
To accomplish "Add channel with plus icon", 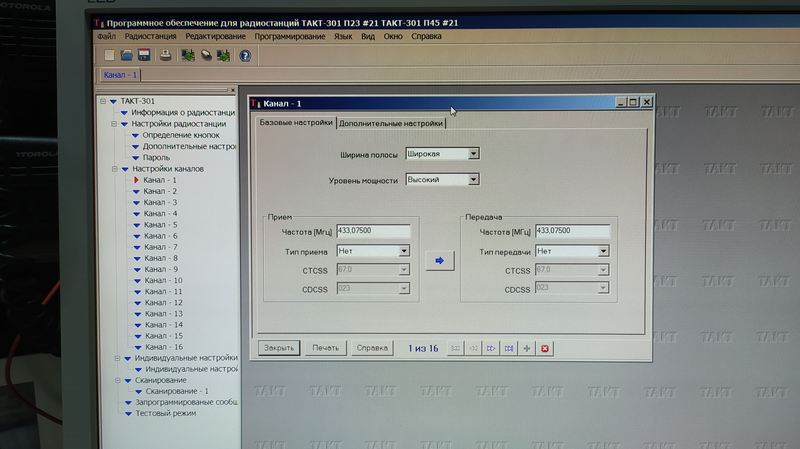I will point(527,348).
